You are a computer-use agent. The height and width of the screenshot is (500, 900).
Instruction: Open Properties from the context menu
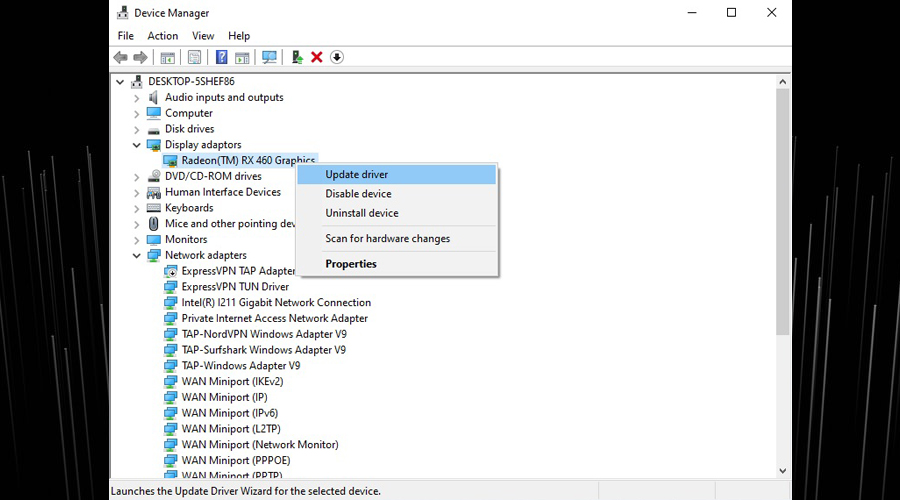coord(397,264)
